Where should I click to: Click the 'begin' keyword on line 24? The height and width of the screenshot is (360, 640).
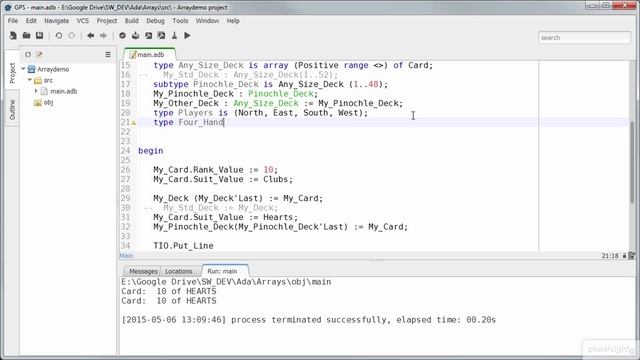pos(150,151)
